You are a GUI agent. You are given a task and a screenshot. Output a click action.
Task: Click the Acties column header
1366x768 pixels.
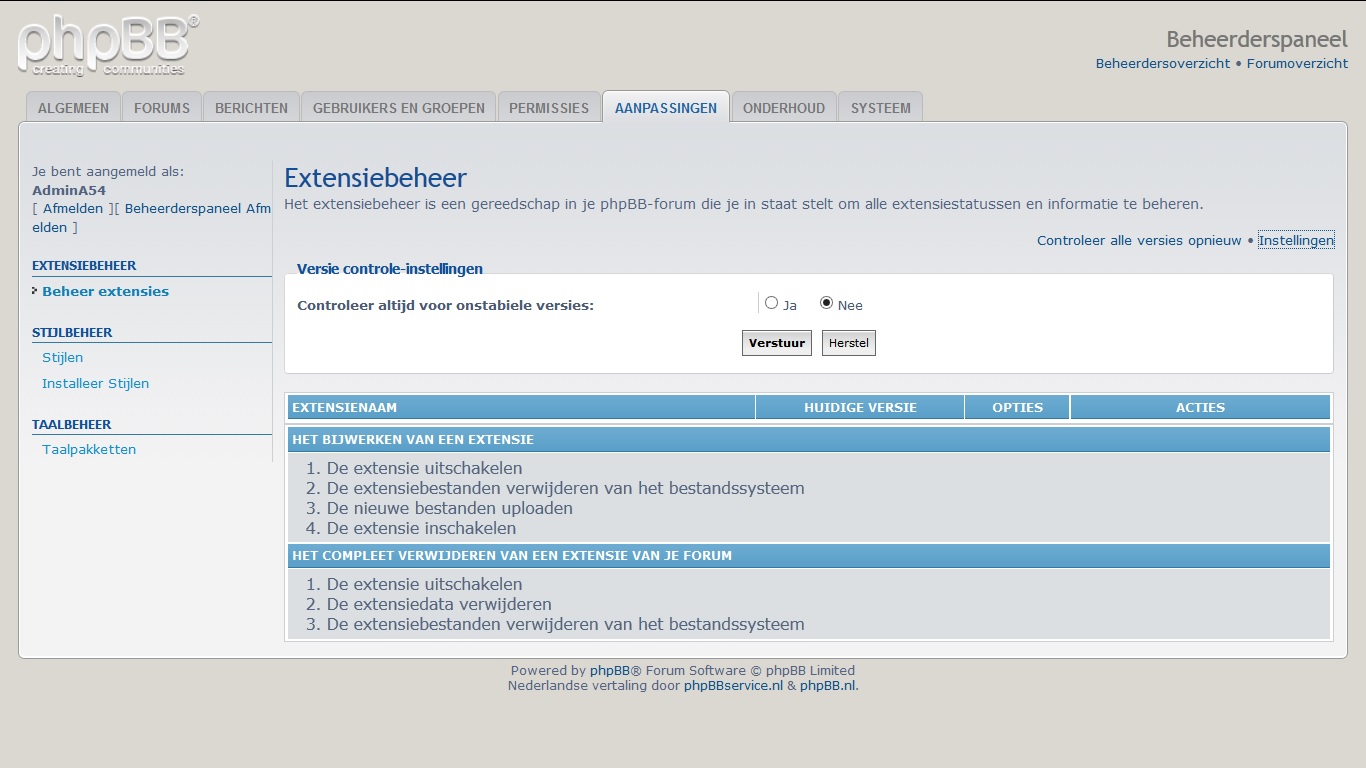tap(1200, 407)
